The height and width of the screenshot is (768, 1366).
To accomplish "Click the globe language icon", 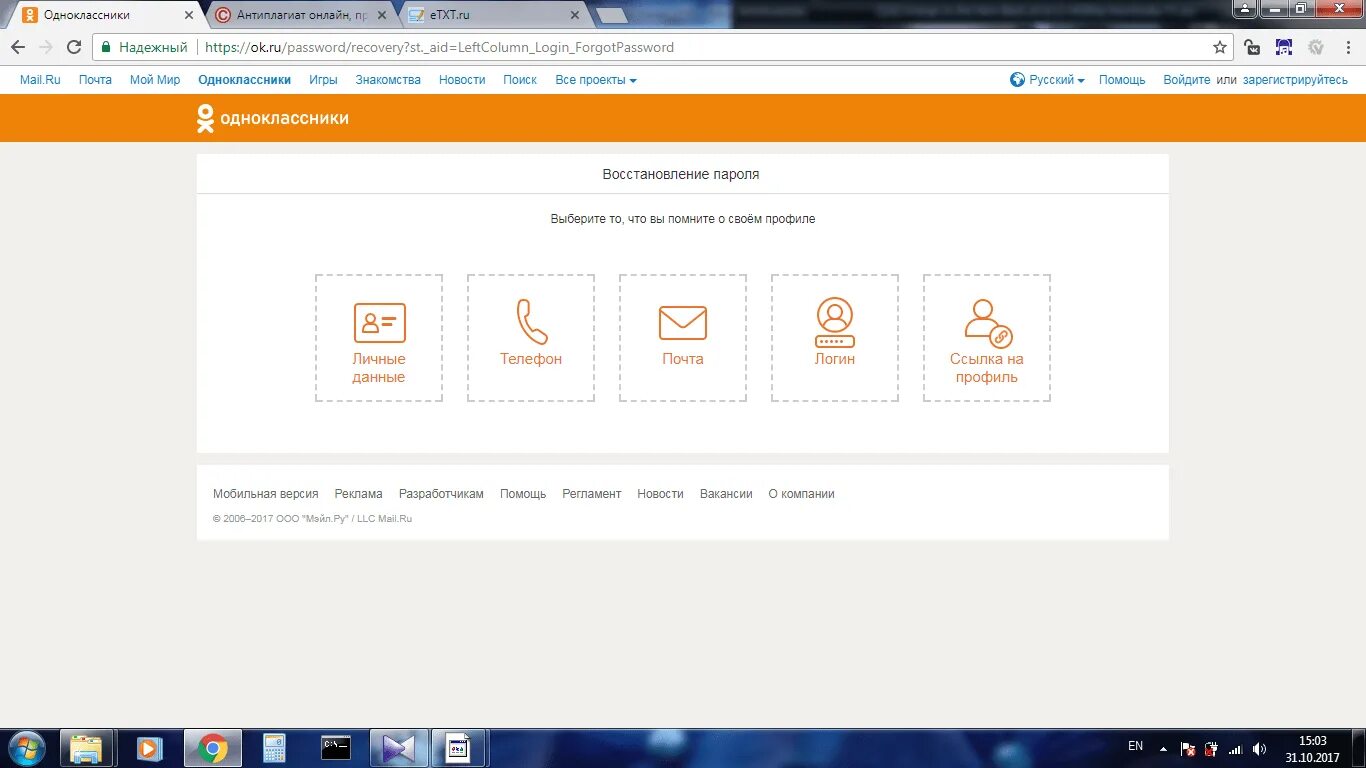I will click(x=1017, y=79).
